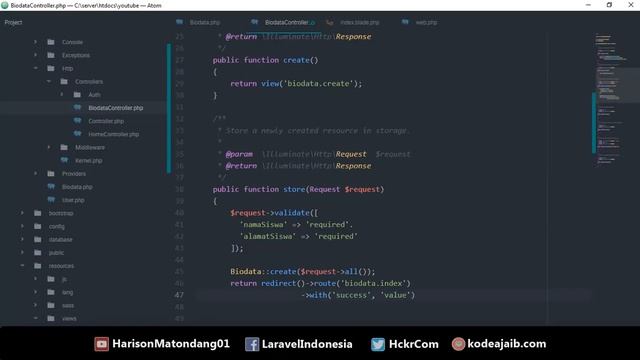The width and height of the screenshot is (640, 360).
Task: Expand the Middleware folder chevron
Action: (x=49, y=147)
